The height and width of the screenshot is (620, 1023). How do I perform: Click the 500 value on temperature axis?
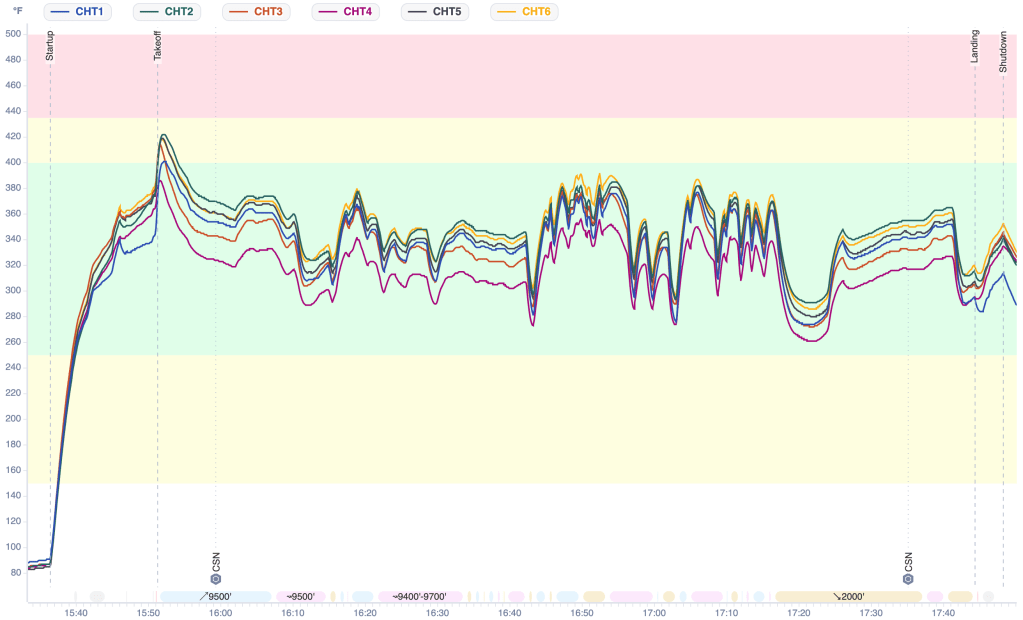[13, 34]
